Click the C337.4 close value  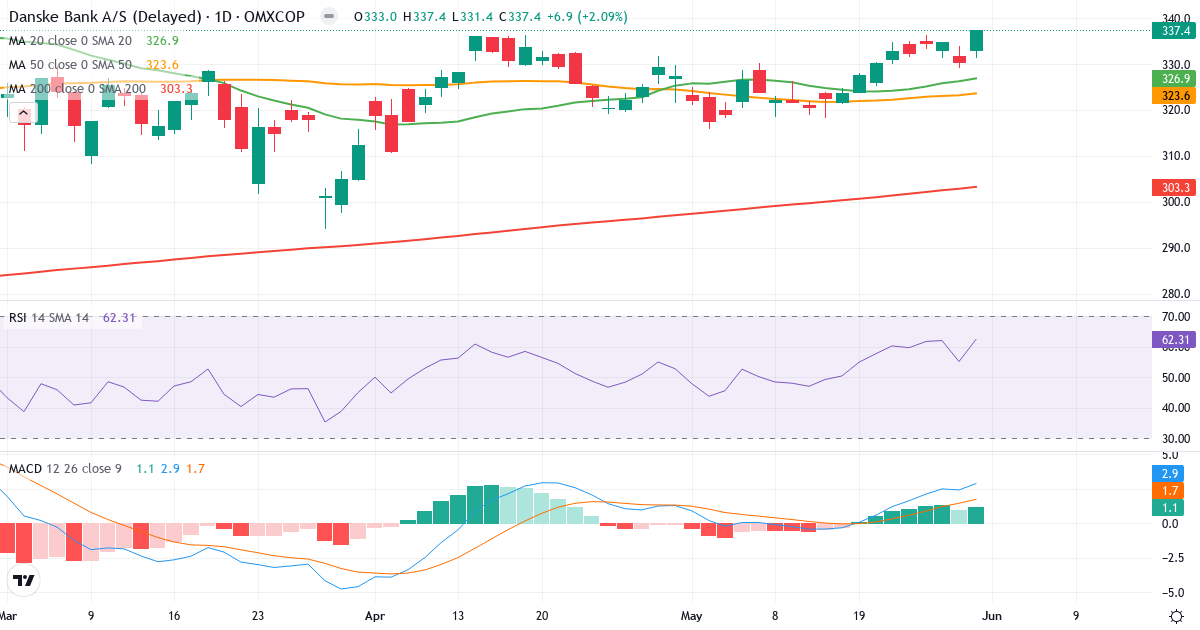click(x=518, y=17)
